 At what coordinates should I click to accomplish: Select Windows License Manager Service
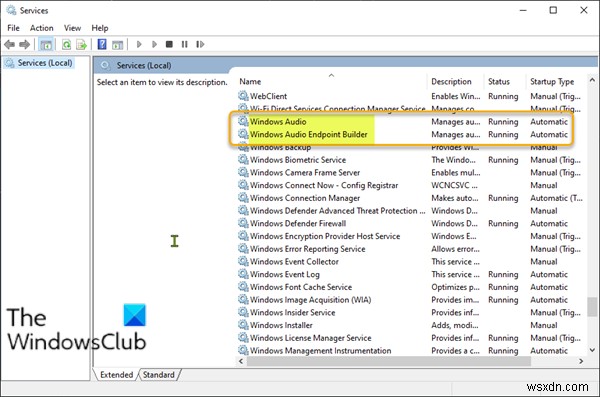(x=310, y=338)
